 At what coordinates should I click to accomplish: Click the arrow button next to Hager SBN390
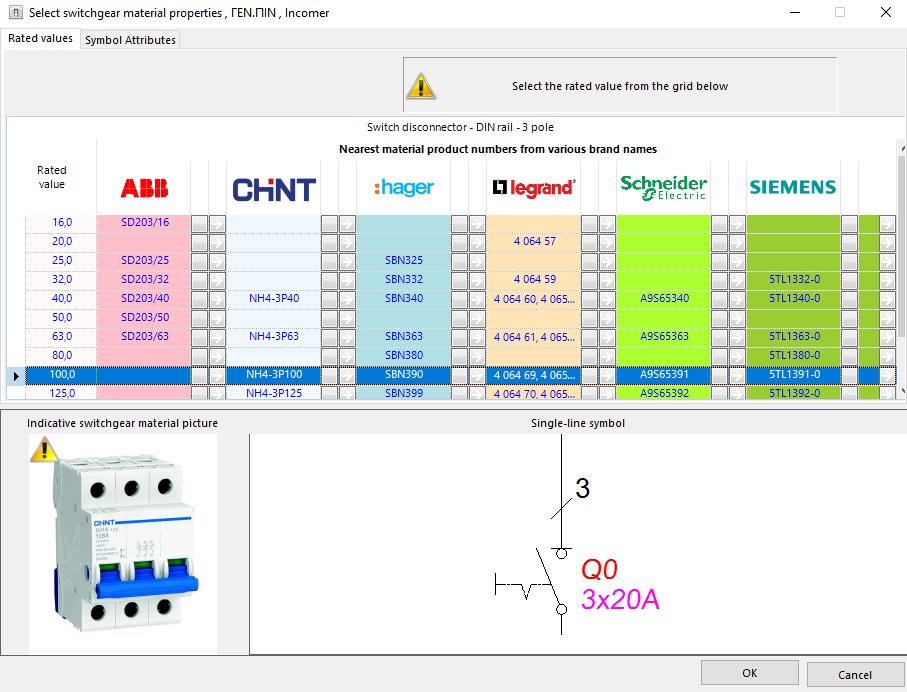(x=477, y=373)
